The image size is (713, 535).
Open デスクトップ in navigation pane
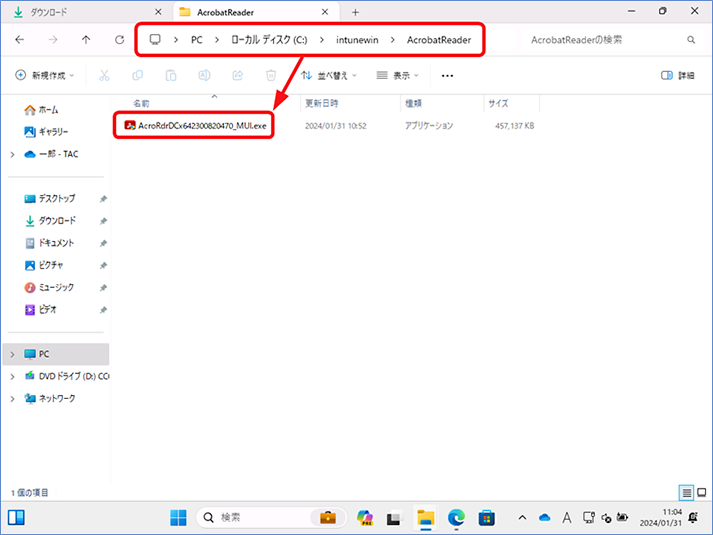(50, 199)
